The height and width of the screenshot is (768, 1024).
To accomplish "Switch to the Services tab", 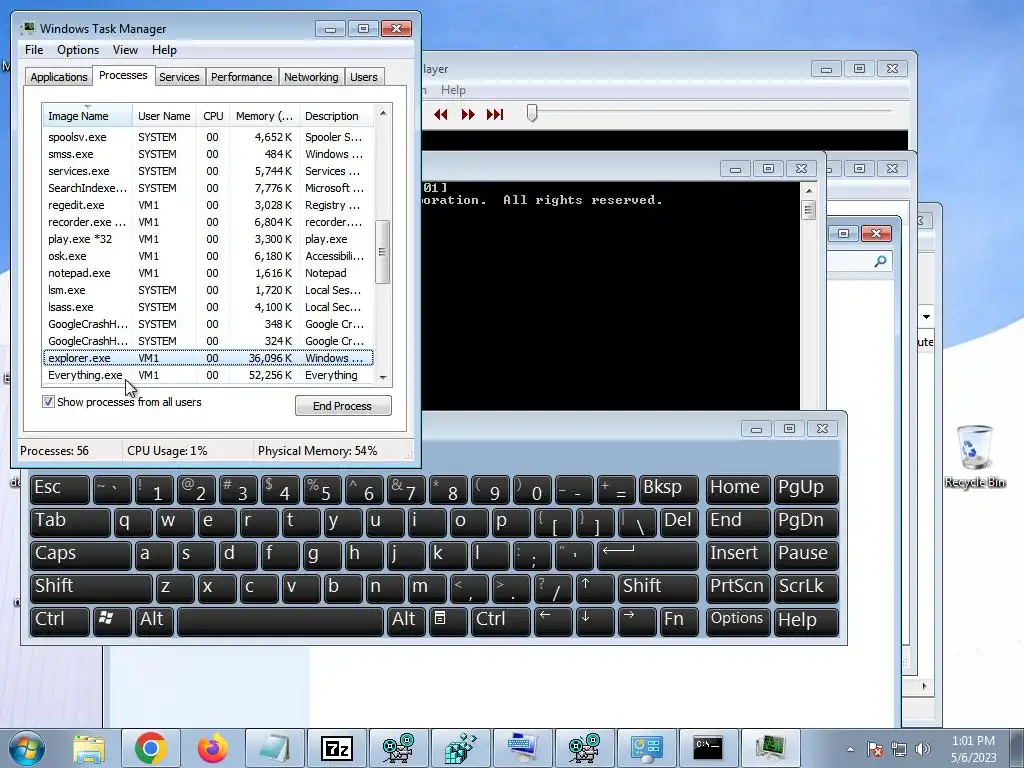I will click(179, 77).
